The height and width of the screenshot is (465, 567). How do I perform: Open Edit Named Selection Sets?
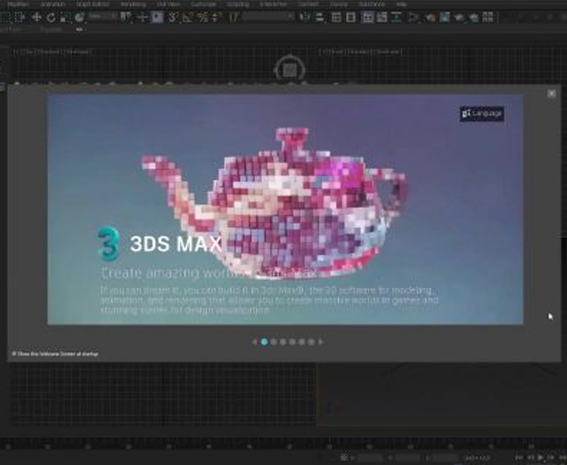(x=234, y=17)
